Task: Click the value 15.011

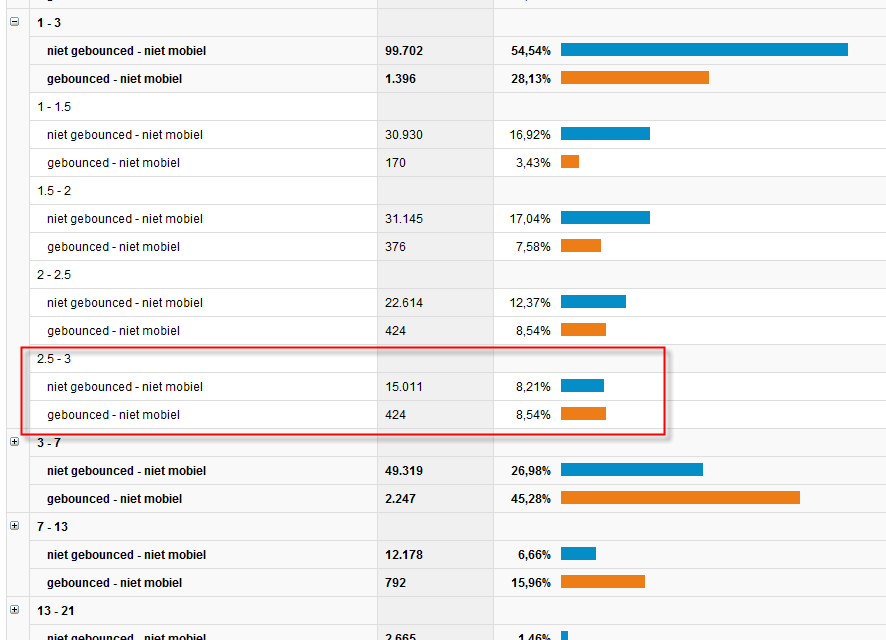Action: click(404, 387)
